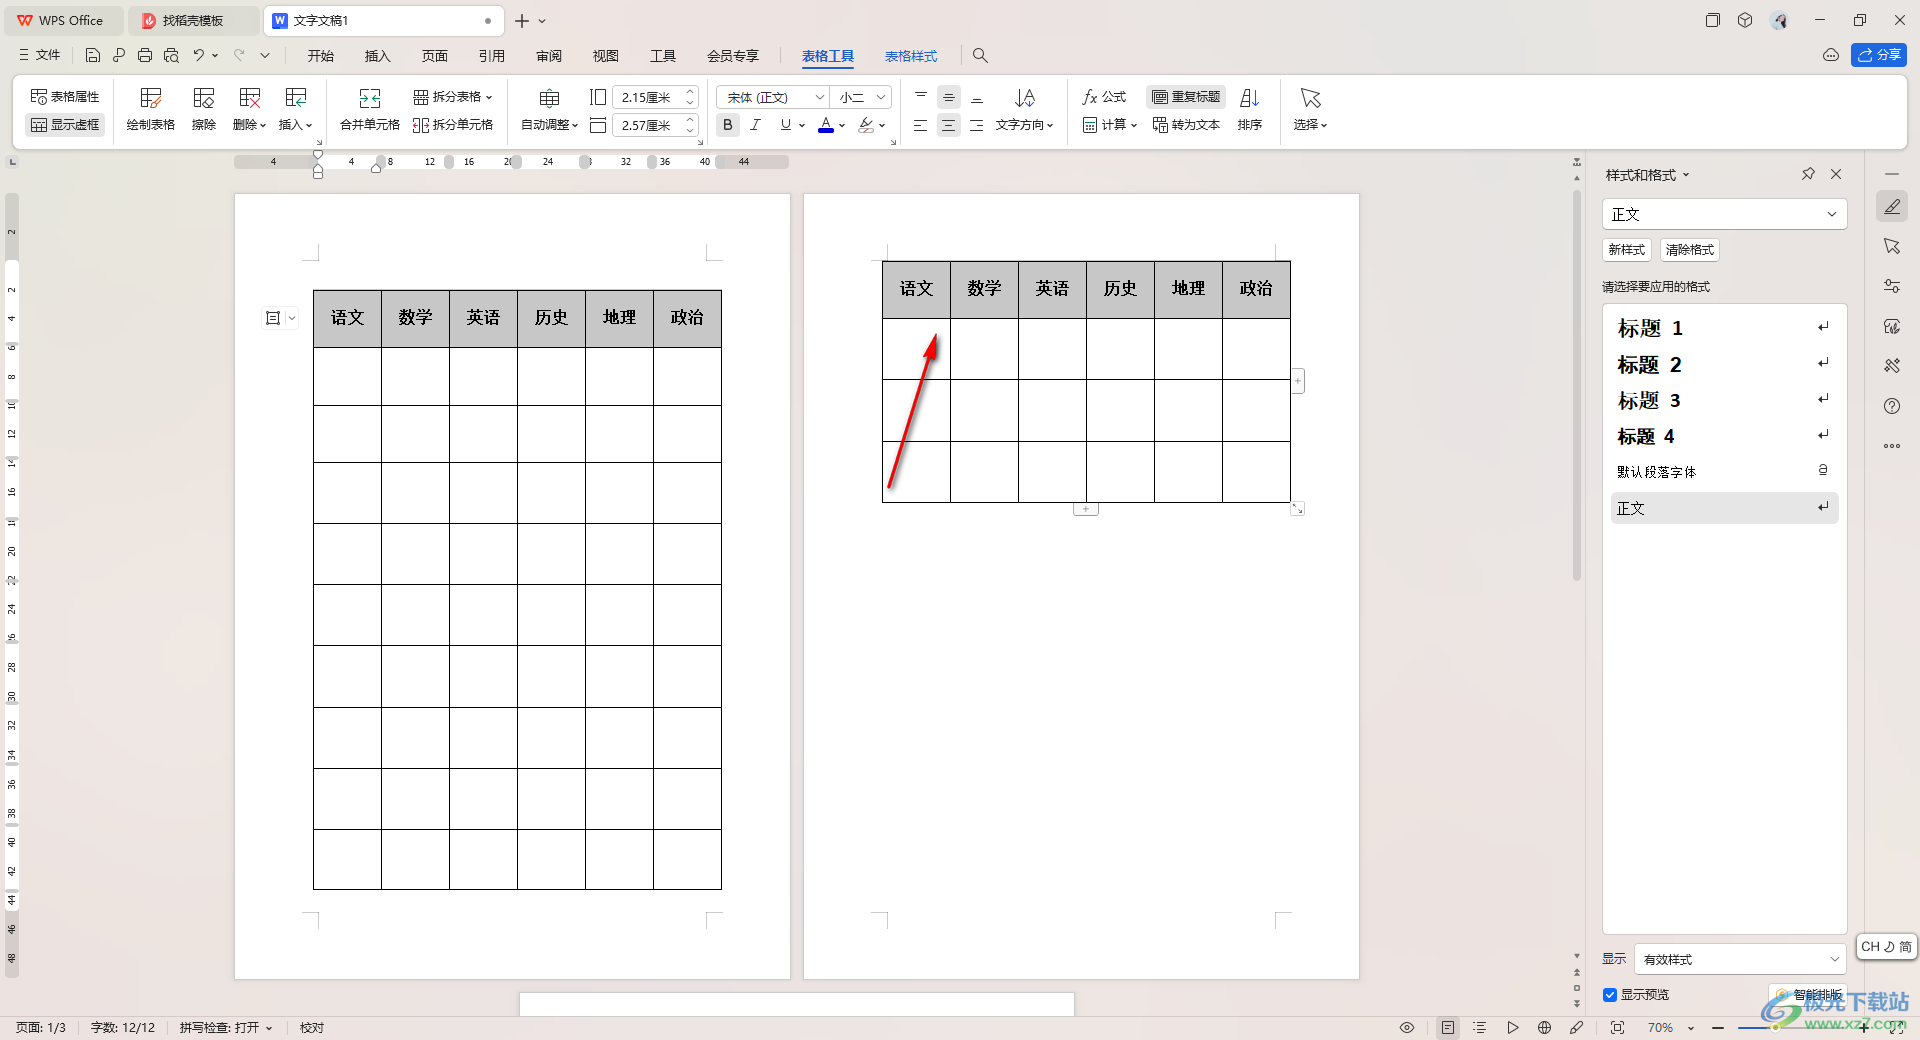Toggle Repeat Header Rows (重复标题)
Screen dimensions: 1920x1040
[1186, 97]
